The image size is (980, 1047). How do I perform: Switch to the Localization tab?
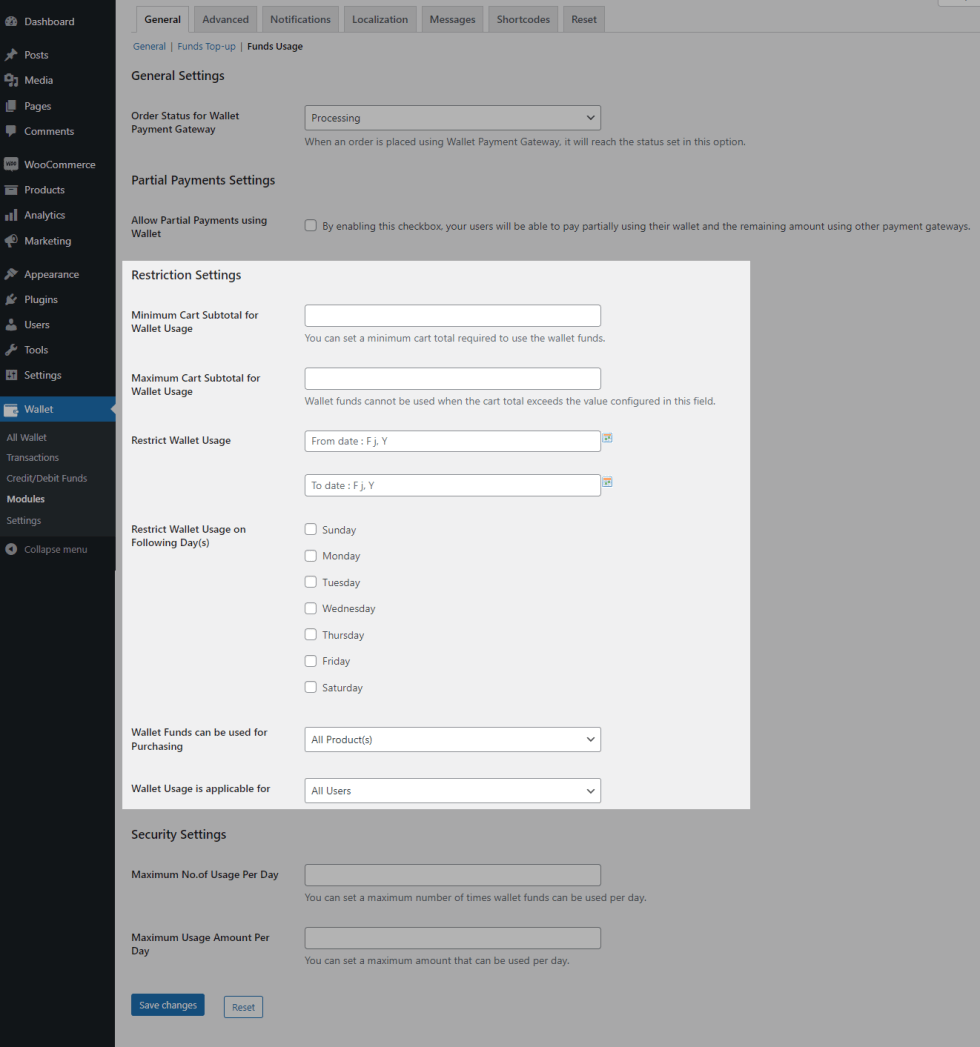point(380,19)
